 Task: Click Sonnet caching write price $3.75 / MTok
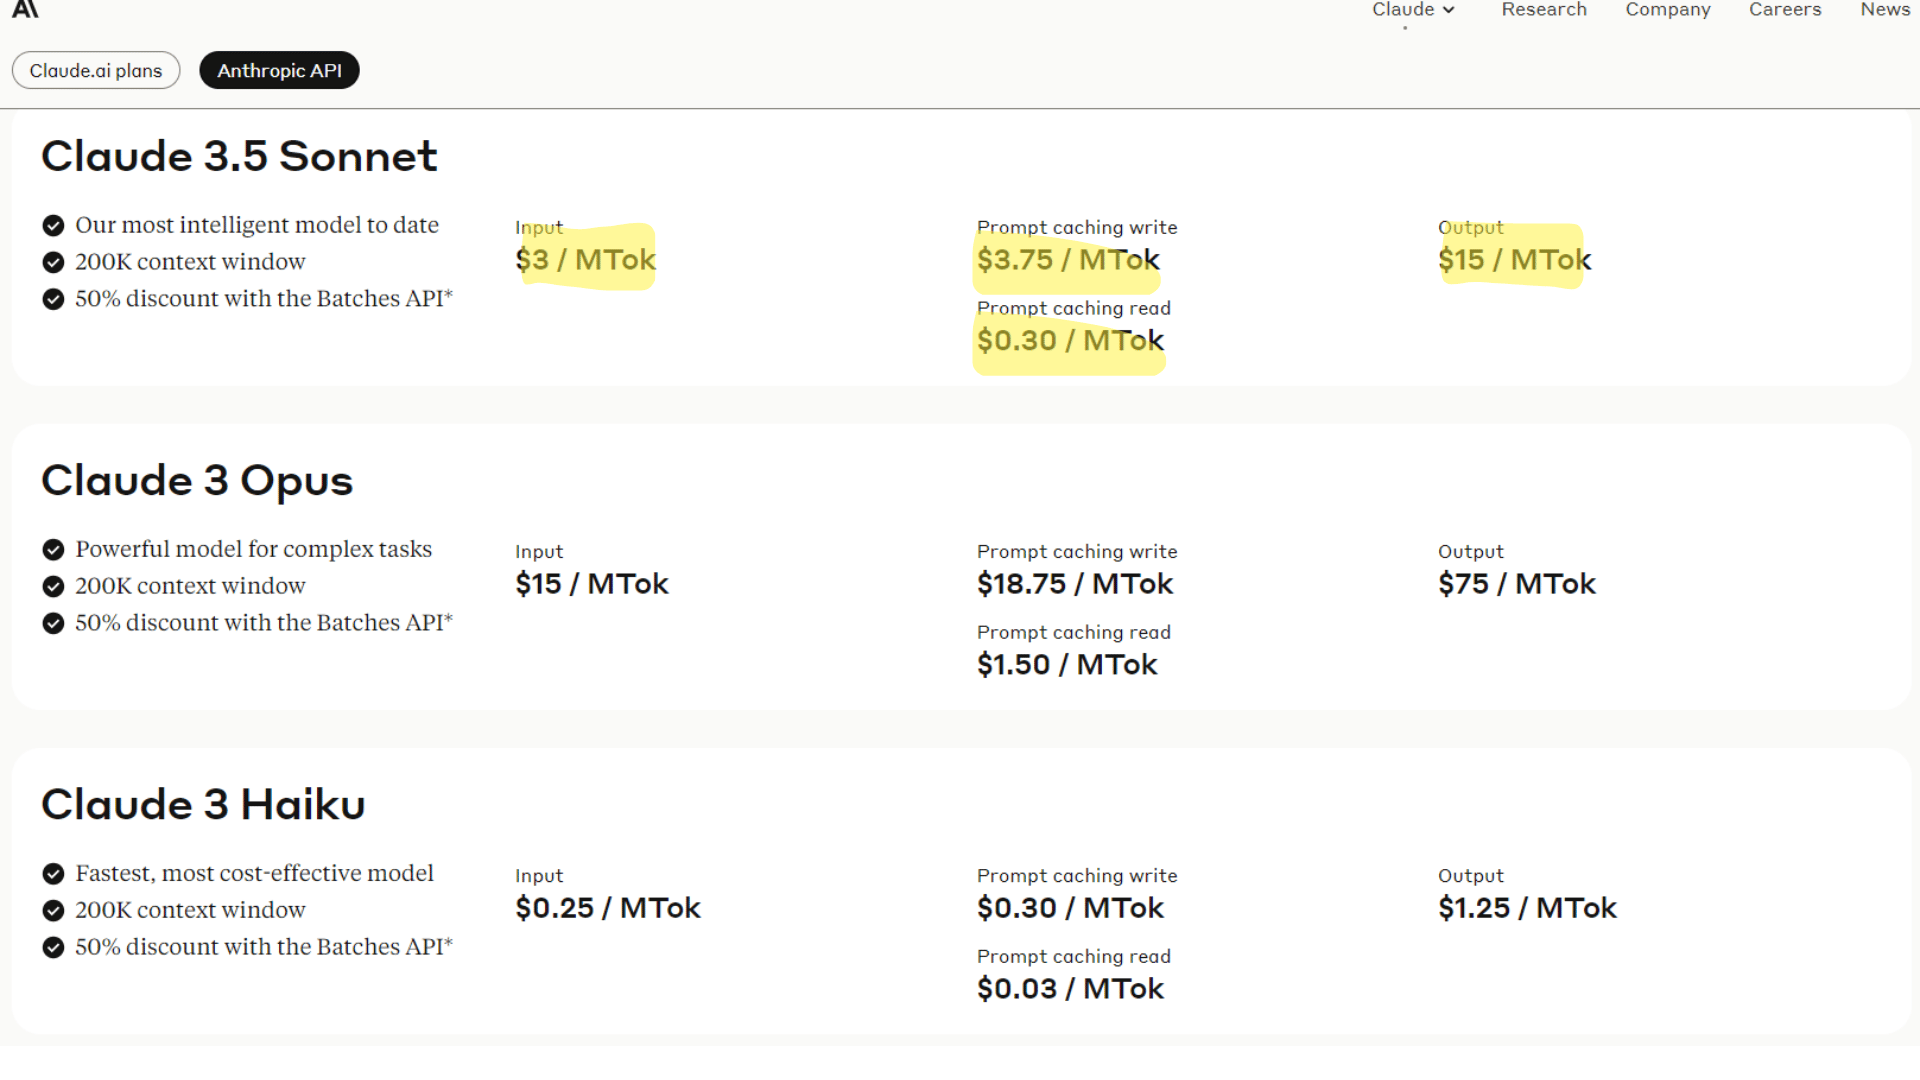coord(1068,260)
